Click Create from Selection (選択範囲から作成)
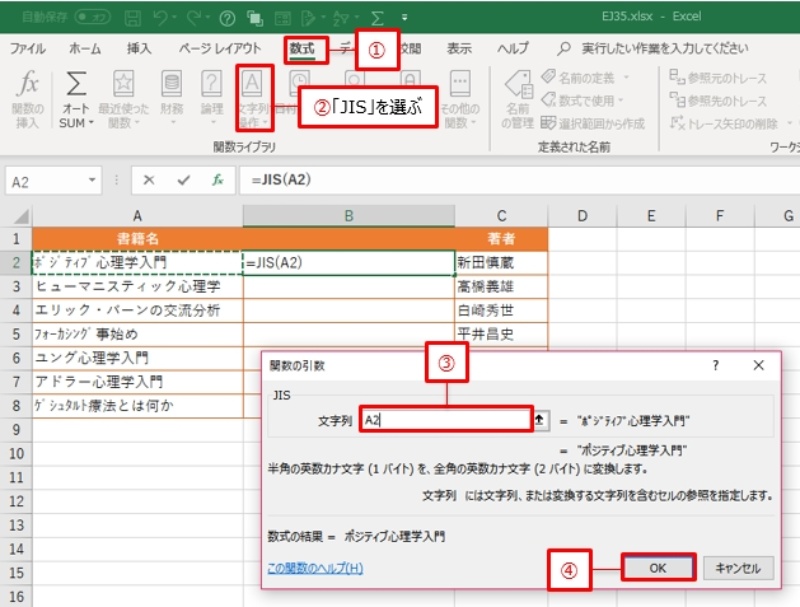The image size is (800, 607). point(593,123)
